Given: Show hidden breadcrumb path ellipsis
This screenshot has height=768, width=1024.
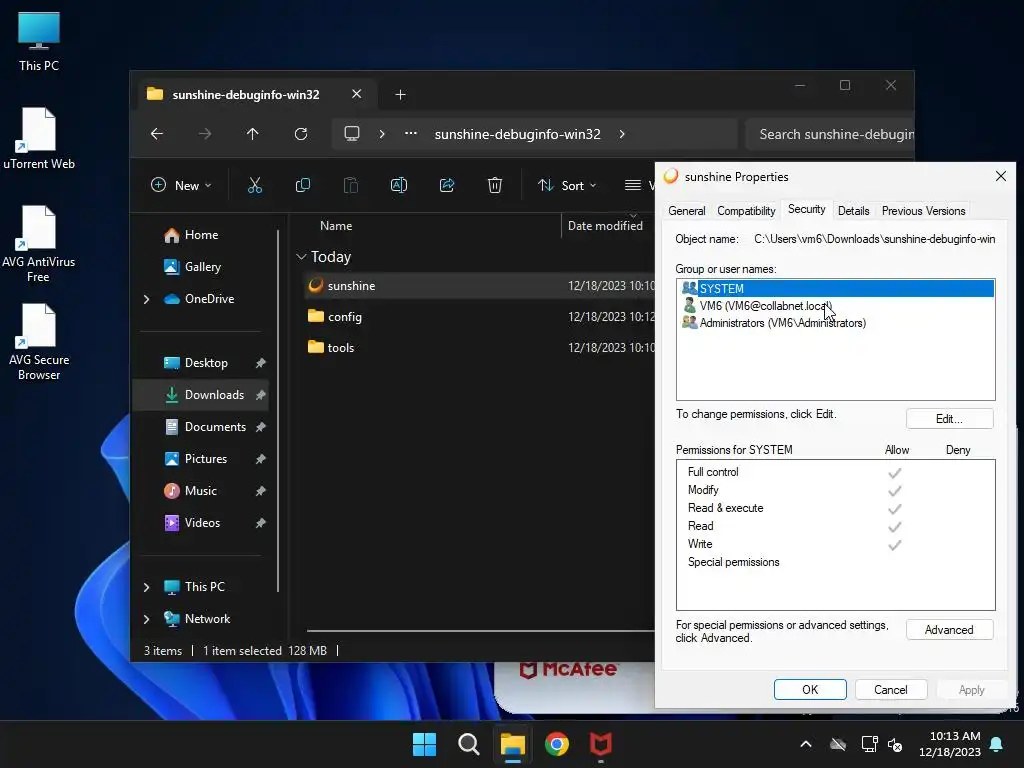Looking at the screenshot, I should (x=411, y=133).
